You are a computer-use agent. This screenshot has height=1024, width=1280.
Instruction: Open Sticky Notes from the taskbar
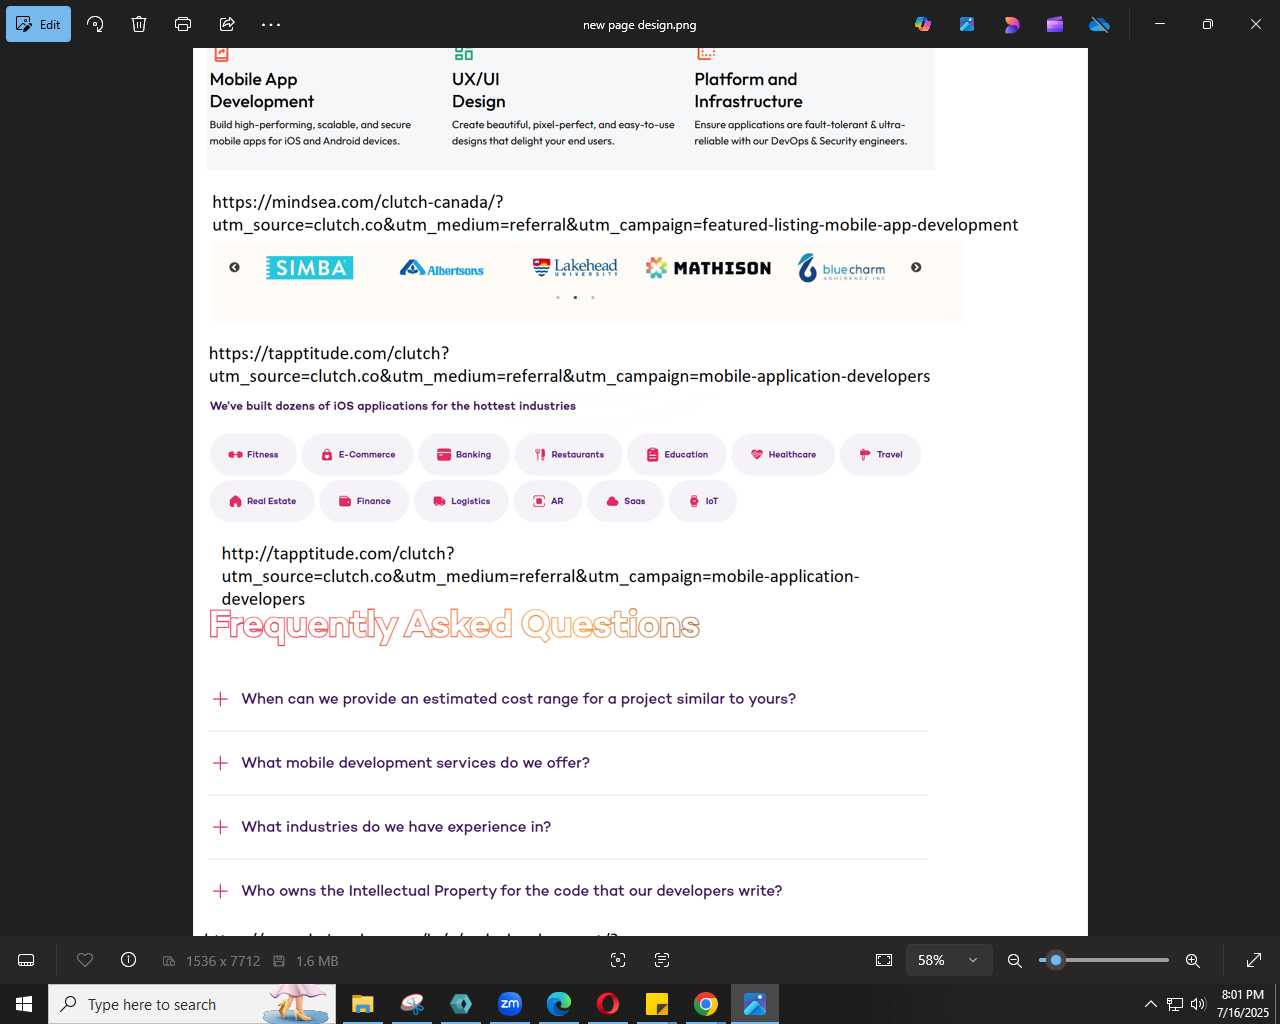click(x=657, y=1004)
